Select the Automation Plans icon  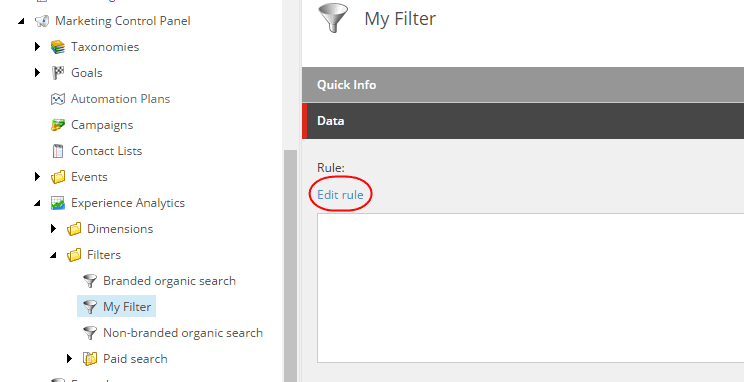pos(57,99)
